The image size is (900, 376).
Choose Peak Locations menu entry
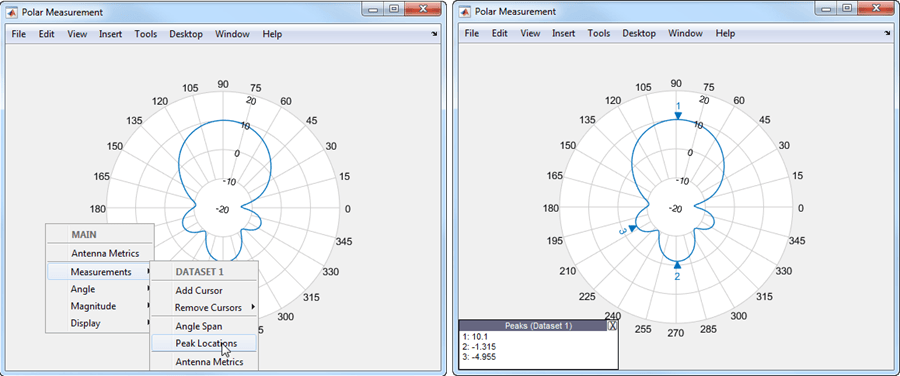click(204, 343)
